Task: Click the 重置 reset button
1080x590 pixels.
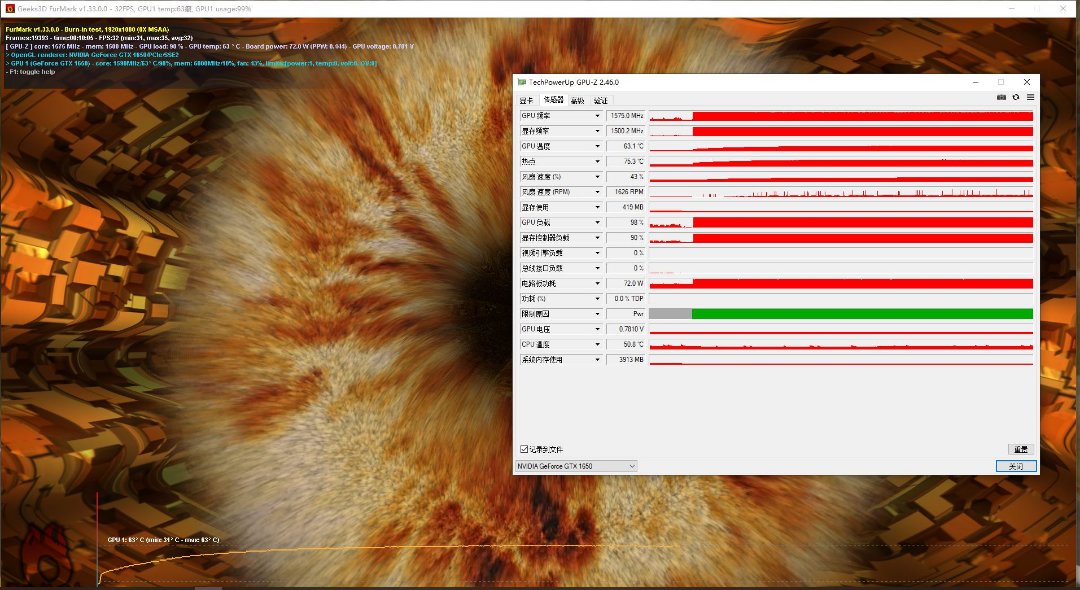Action: pos(1020,449)
